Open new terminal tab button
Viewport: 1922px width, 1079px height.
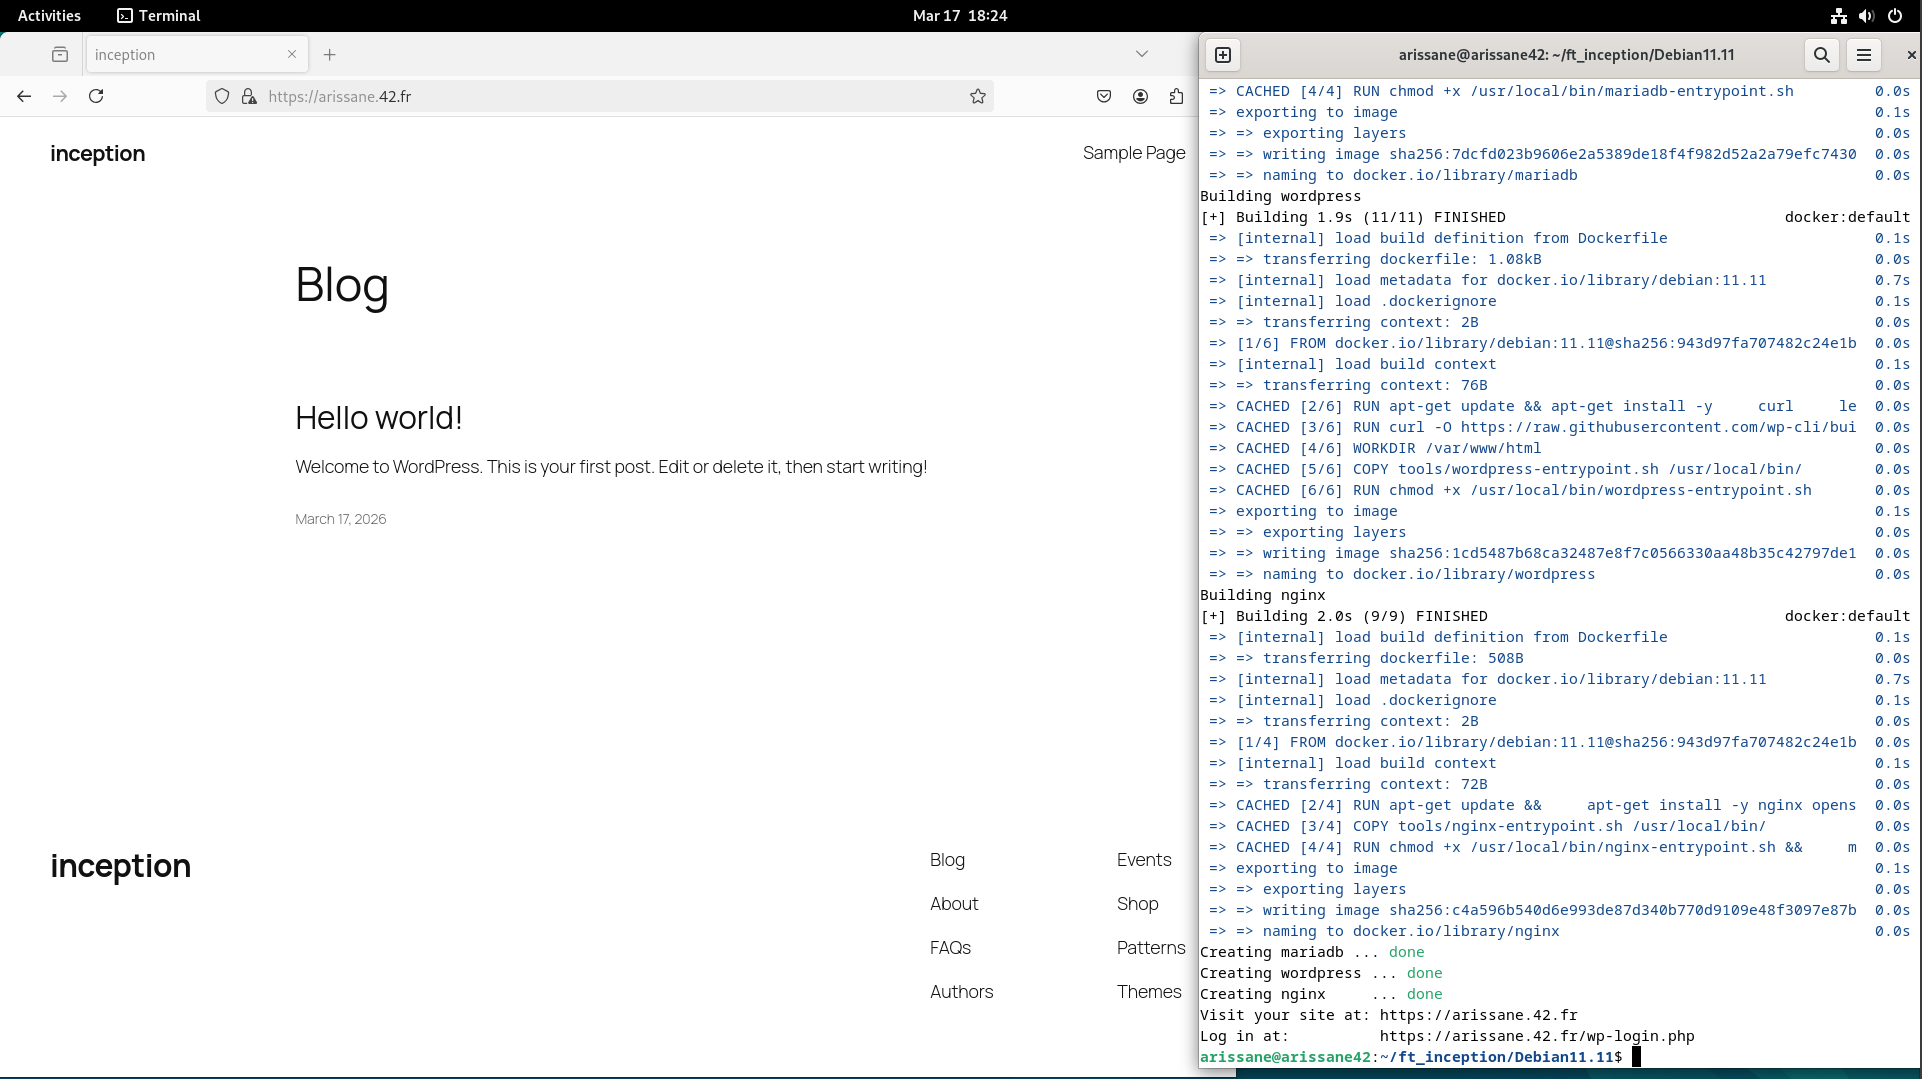coord(1223,55)
